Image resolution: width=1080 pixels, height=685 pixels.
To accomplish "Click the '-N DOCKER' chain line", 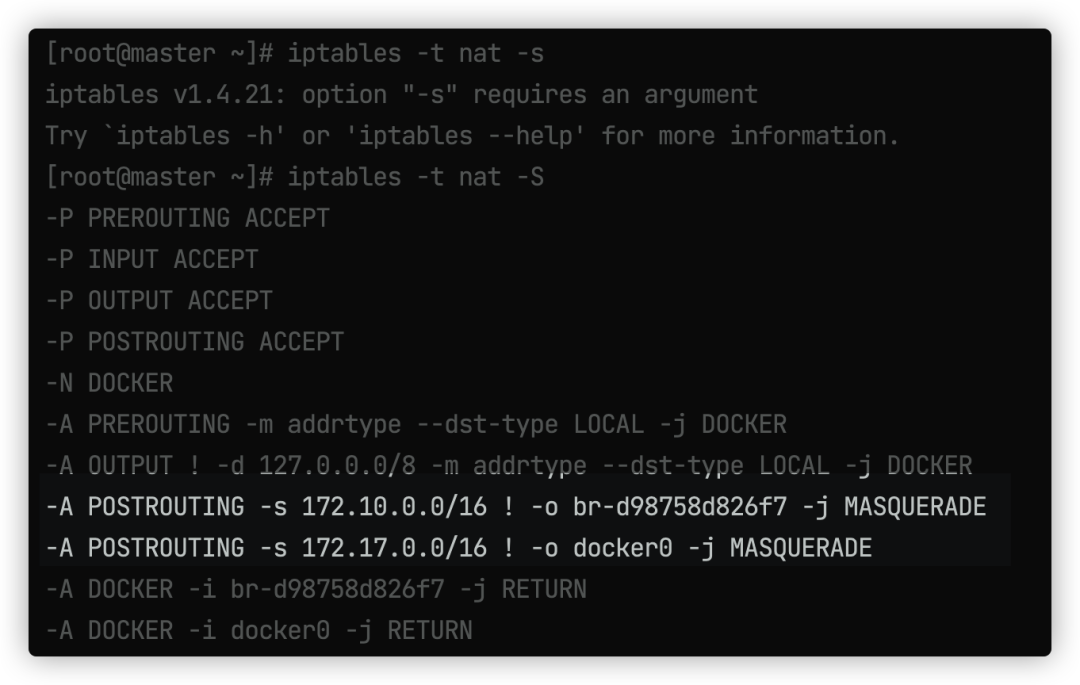I will (x=110, y=383).
